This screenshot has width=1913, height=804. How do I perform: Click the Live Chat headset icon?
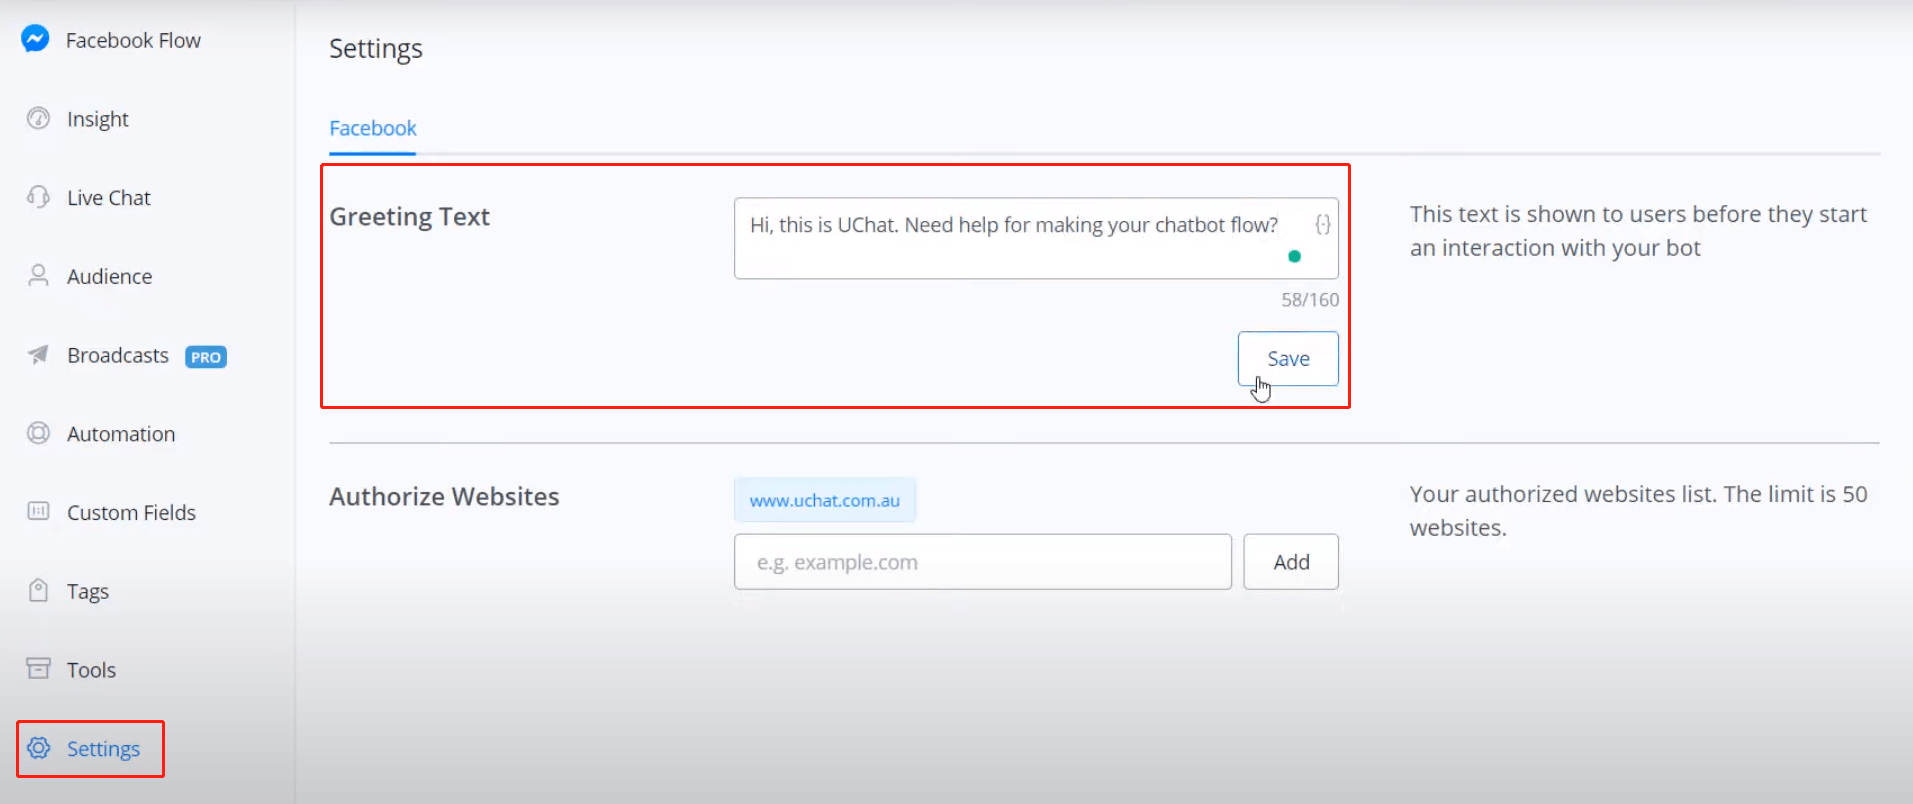[x=38, y=197]
